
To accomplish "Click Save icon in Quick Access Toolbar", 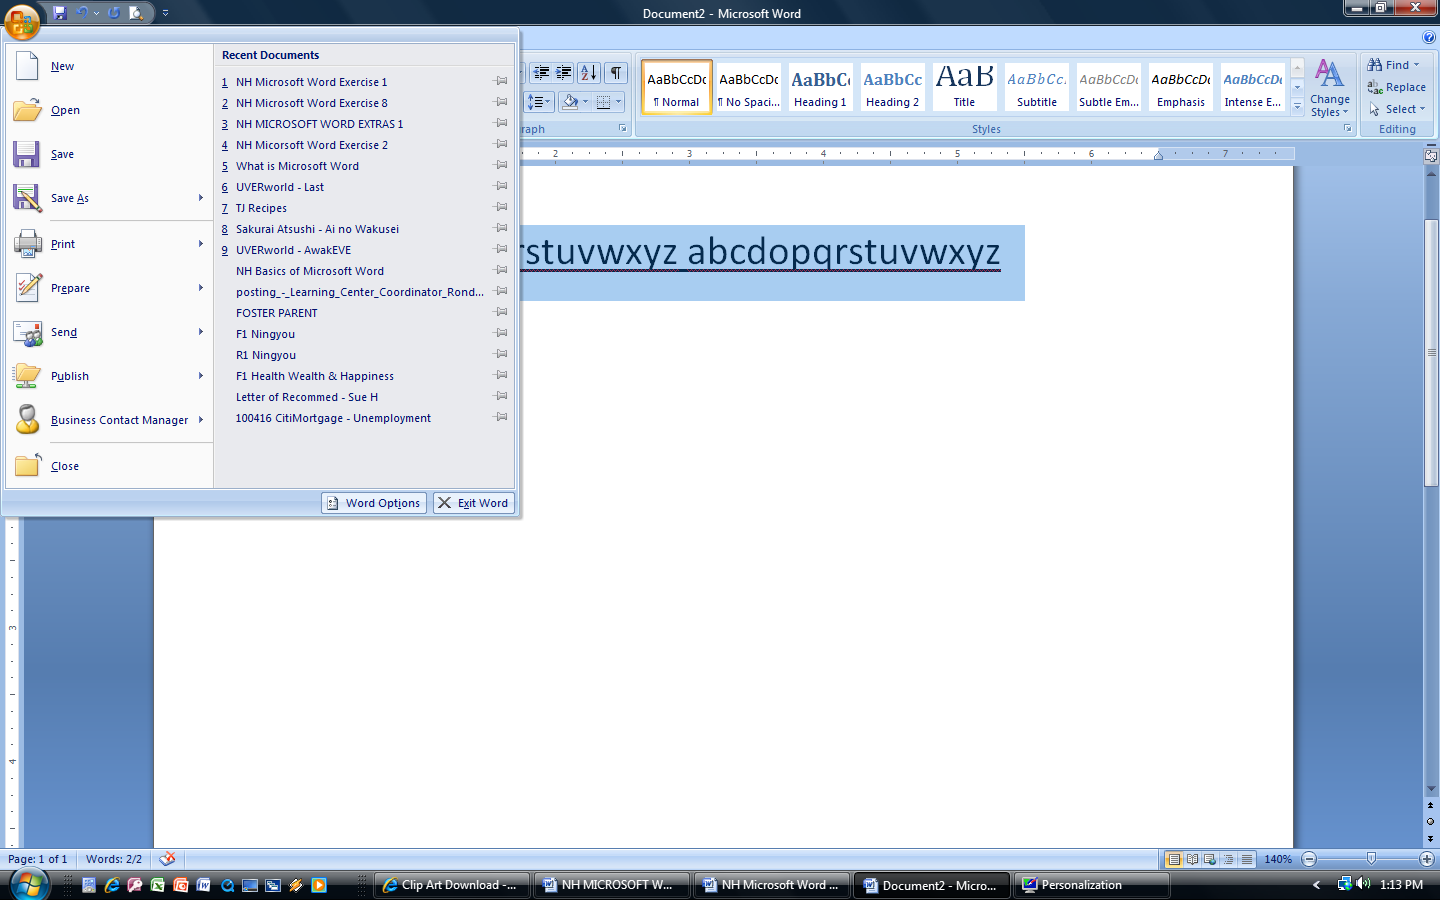I will [60, 13].
